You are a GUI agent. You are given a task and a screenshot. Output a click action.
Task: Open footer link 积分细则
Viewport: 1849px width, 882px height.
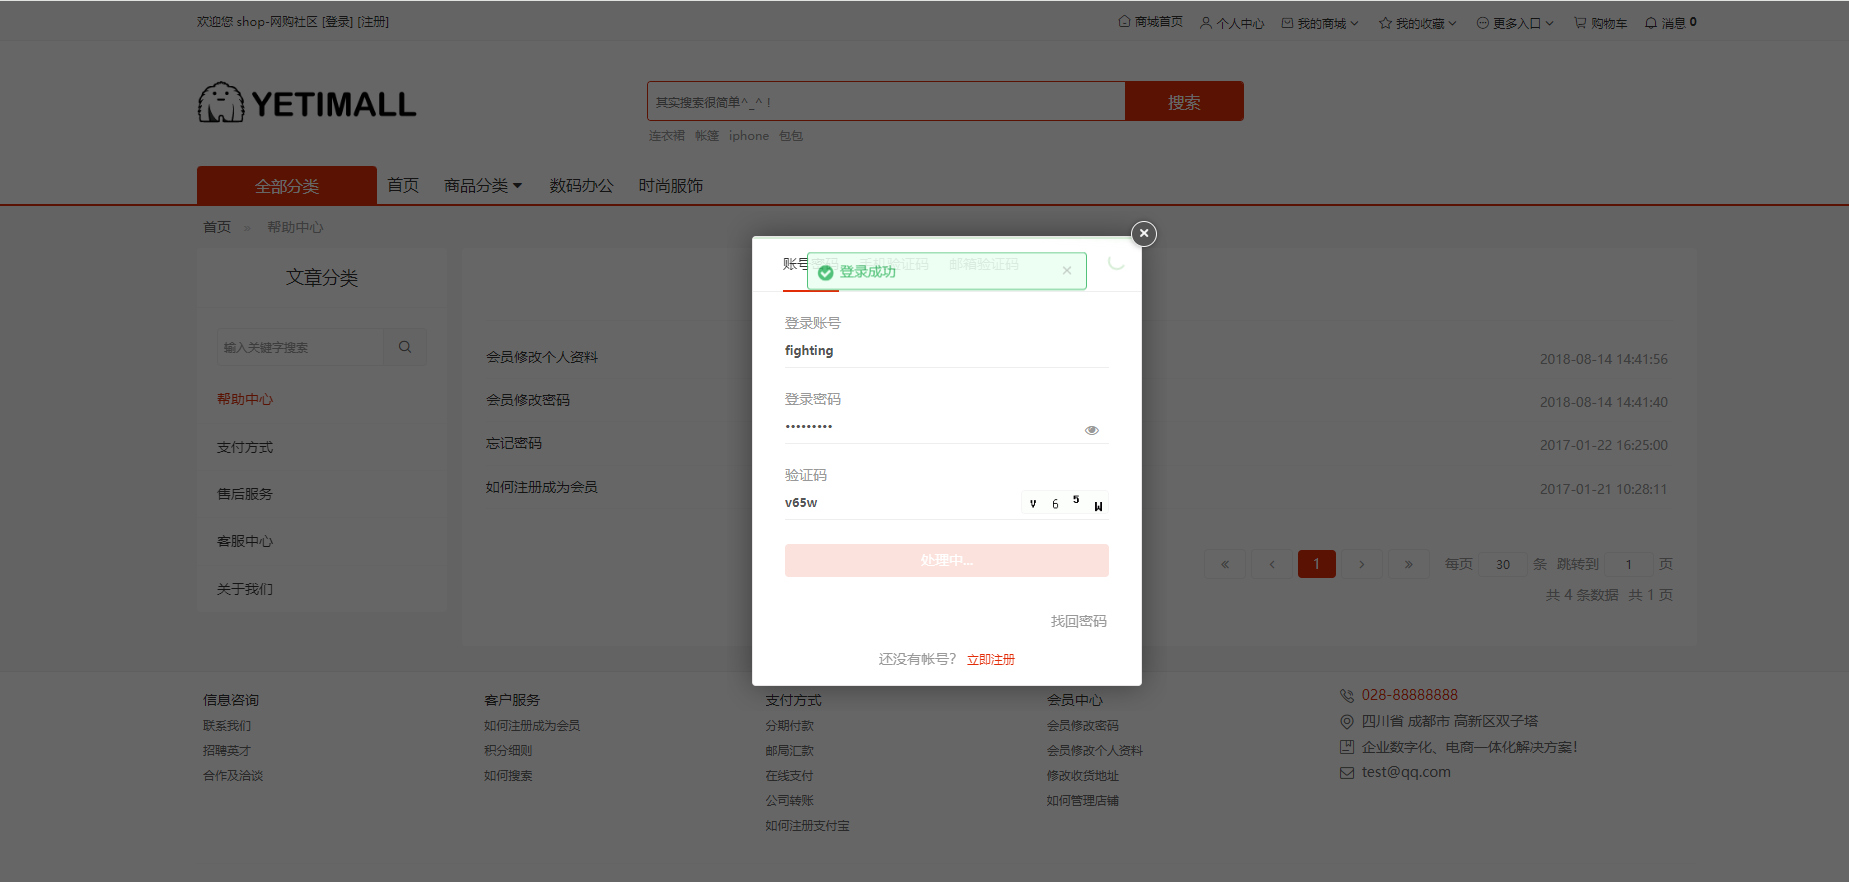508,751
